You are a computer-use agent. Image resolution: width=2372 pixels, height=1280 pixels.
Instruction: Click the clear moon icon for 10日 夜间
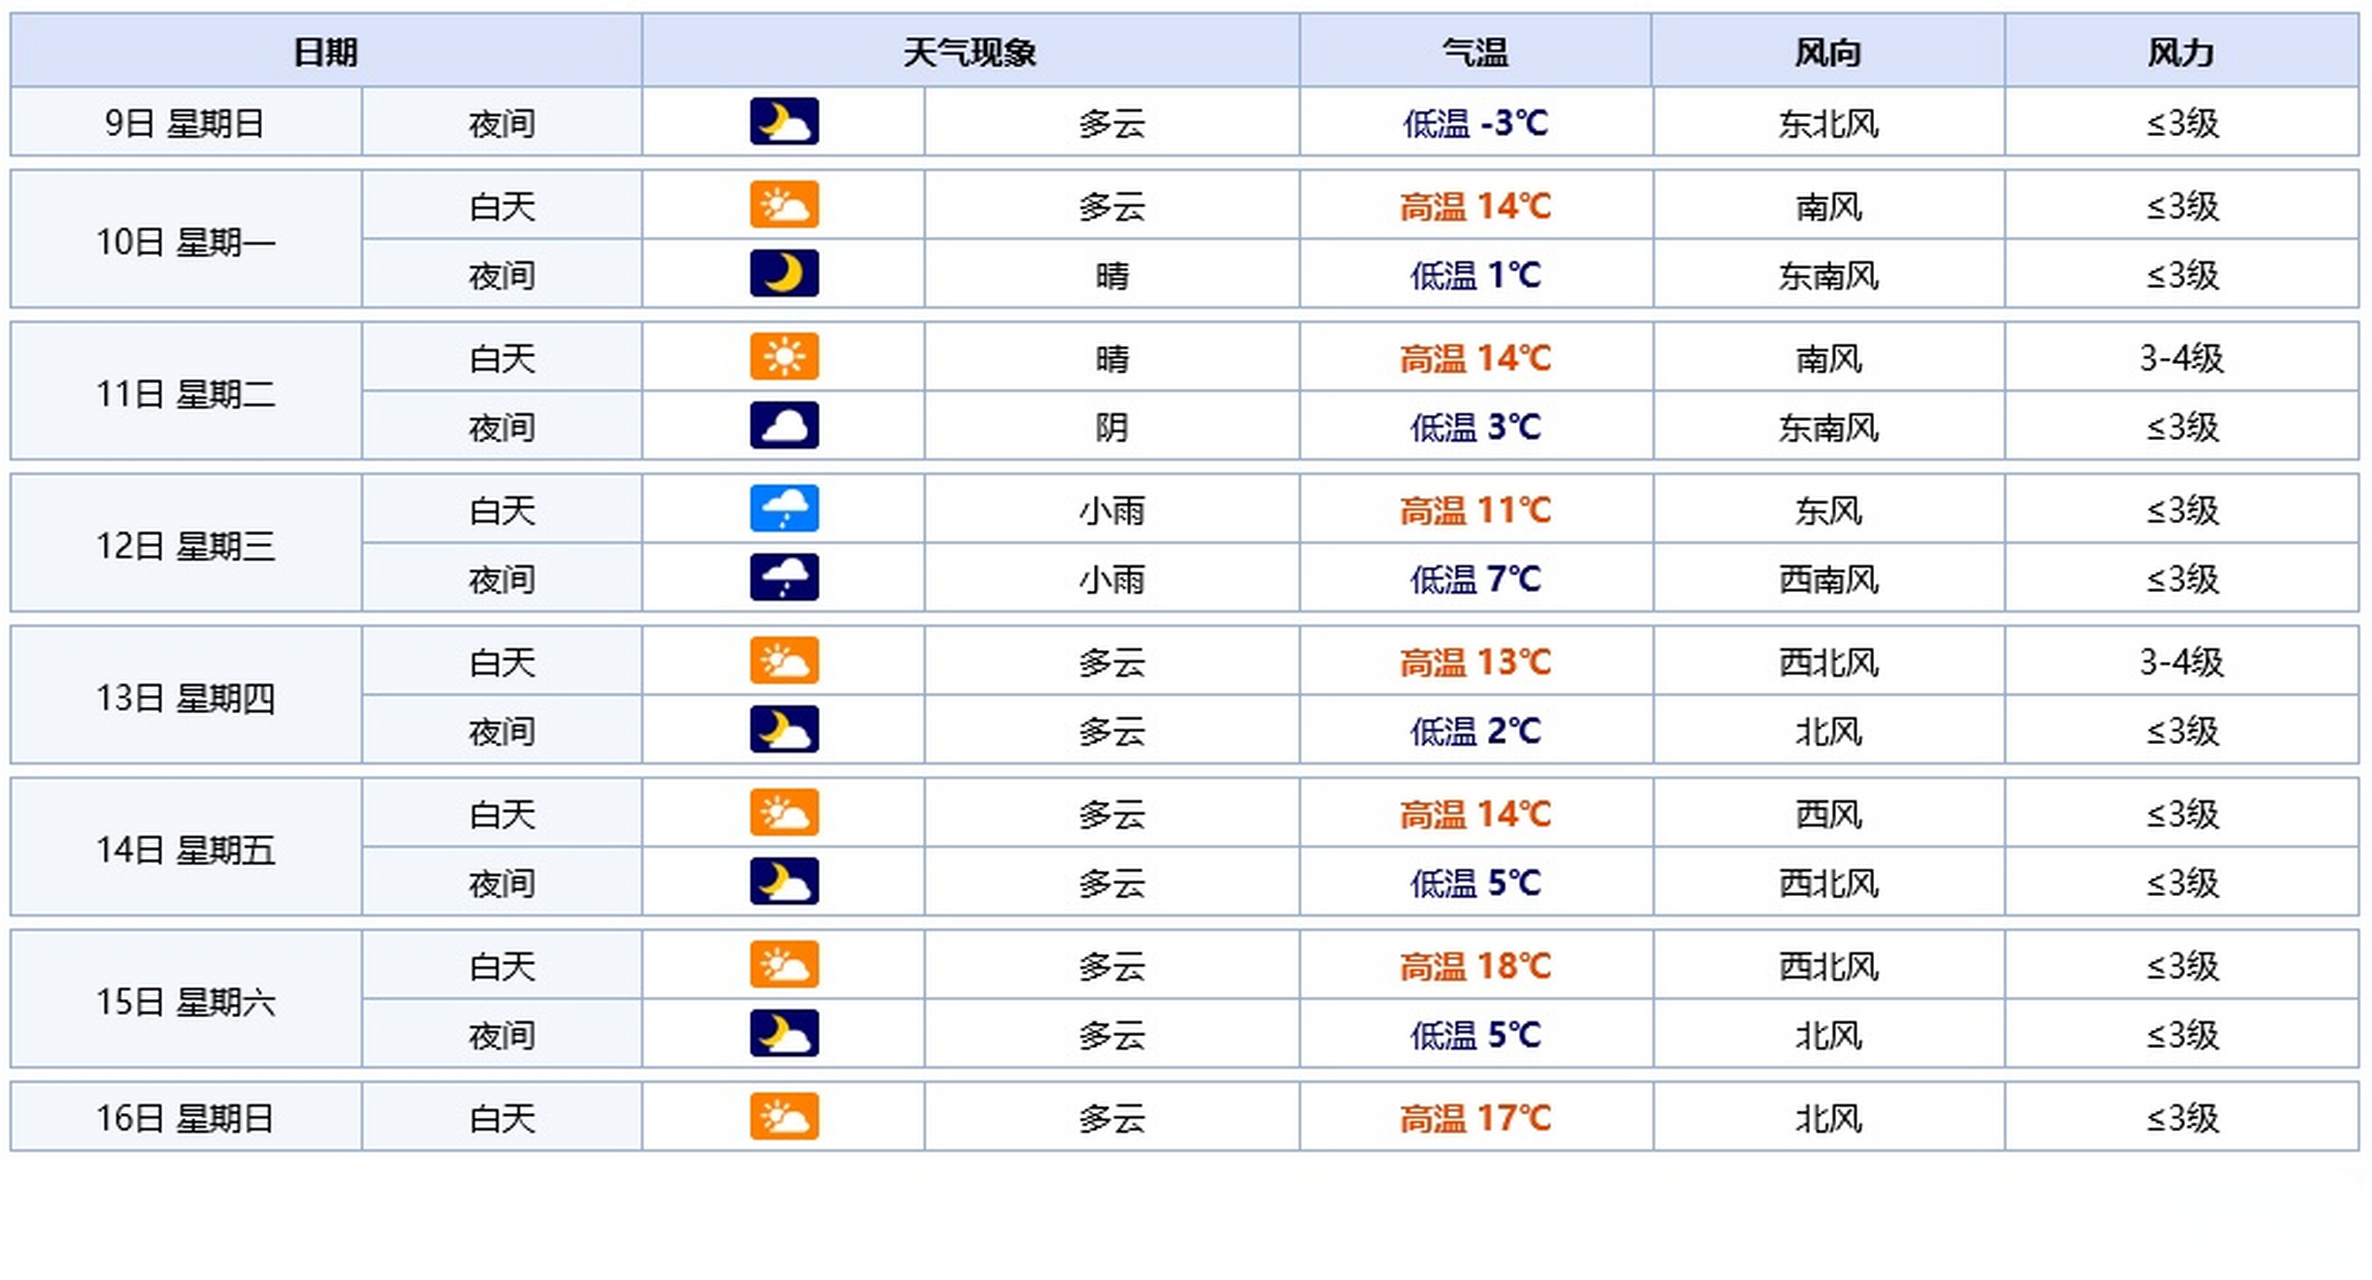pyautogui.click(x=784, y=273)
